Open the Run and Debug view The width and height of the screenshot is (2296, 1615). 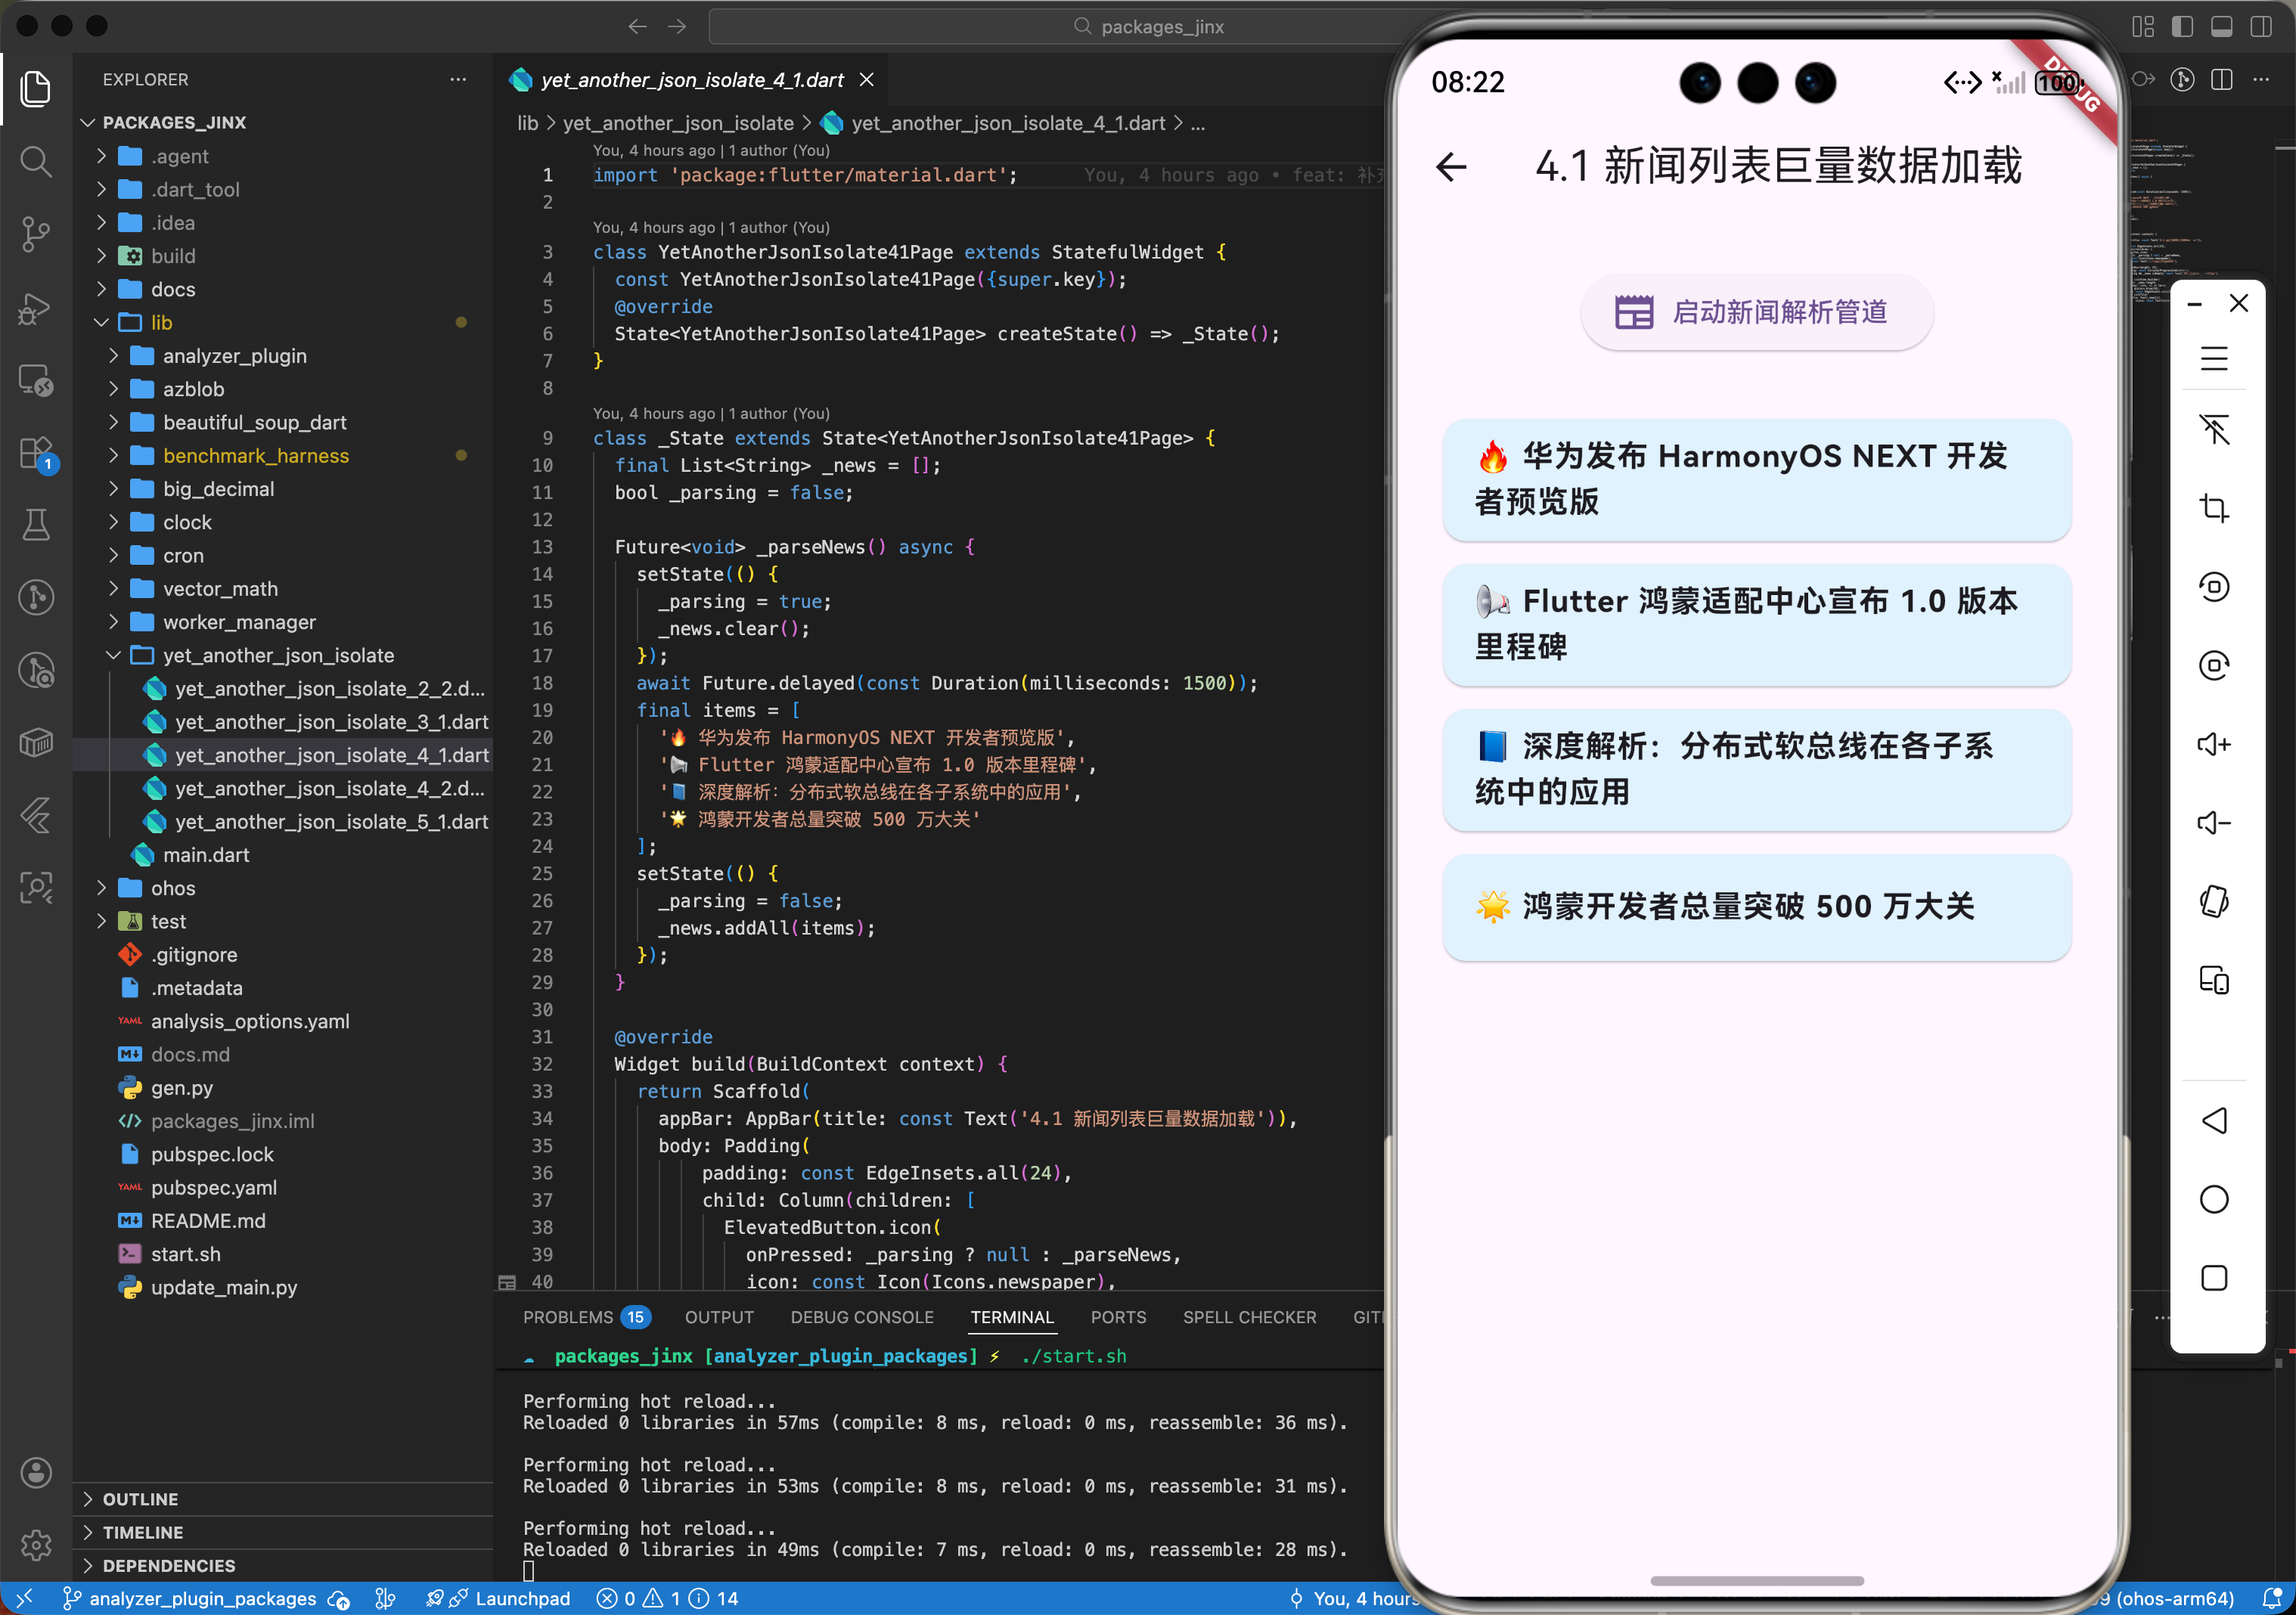36,308
